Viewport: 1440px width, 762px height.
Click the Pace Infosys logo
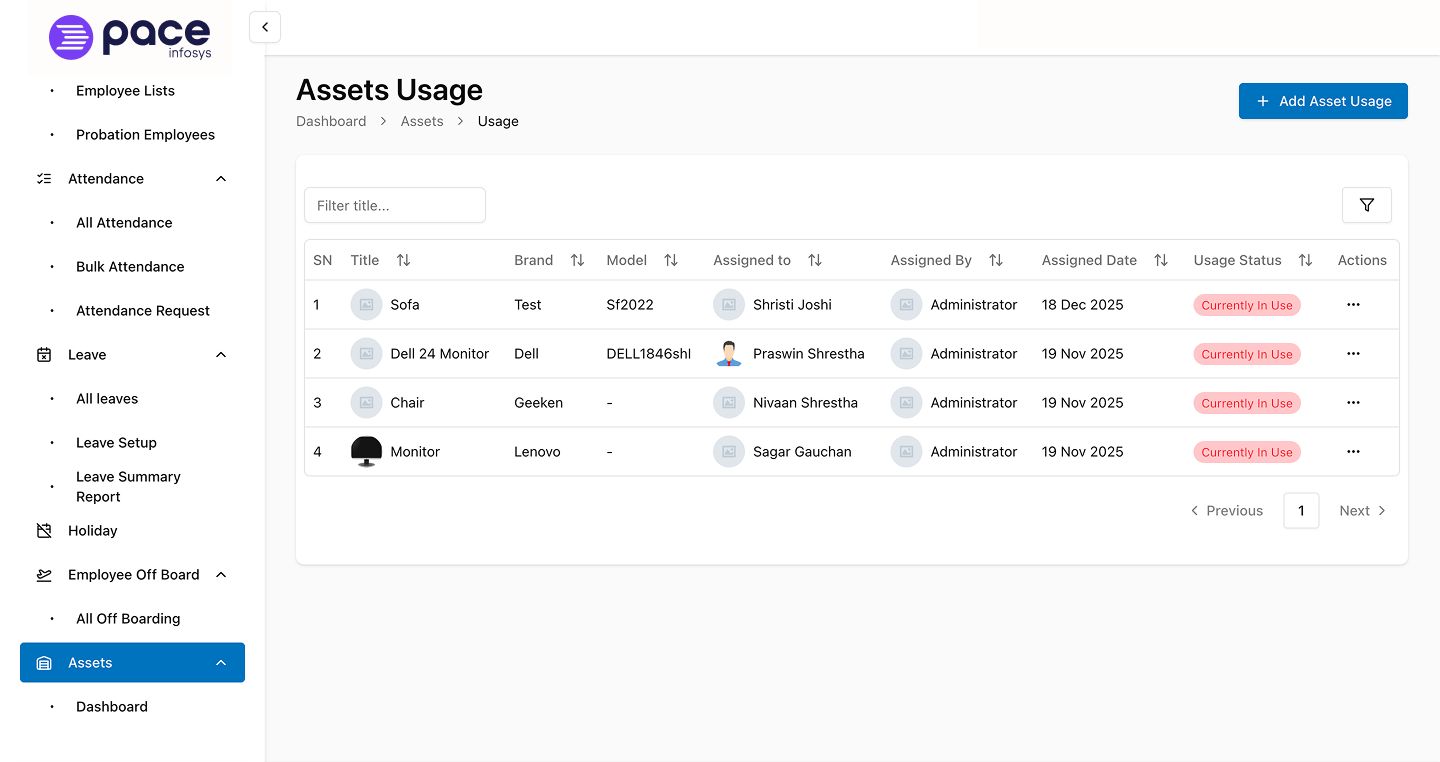[x=131, y=37]
